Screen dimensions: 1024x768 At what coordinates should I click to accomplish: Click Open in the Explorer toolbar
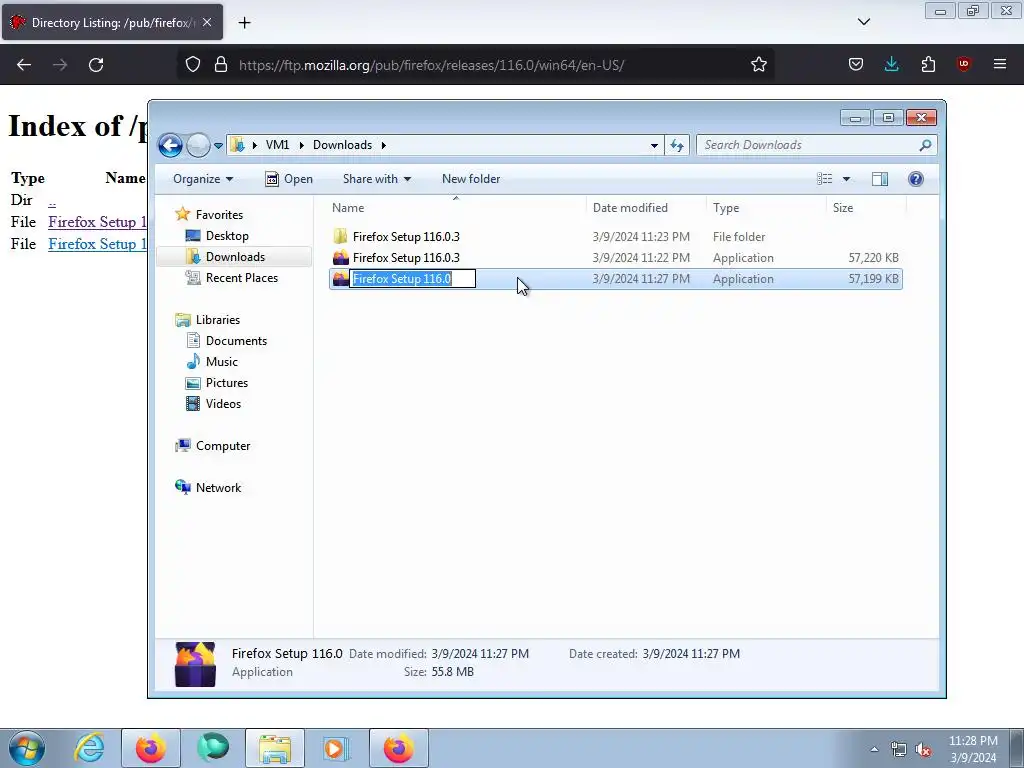coord(289,179)
